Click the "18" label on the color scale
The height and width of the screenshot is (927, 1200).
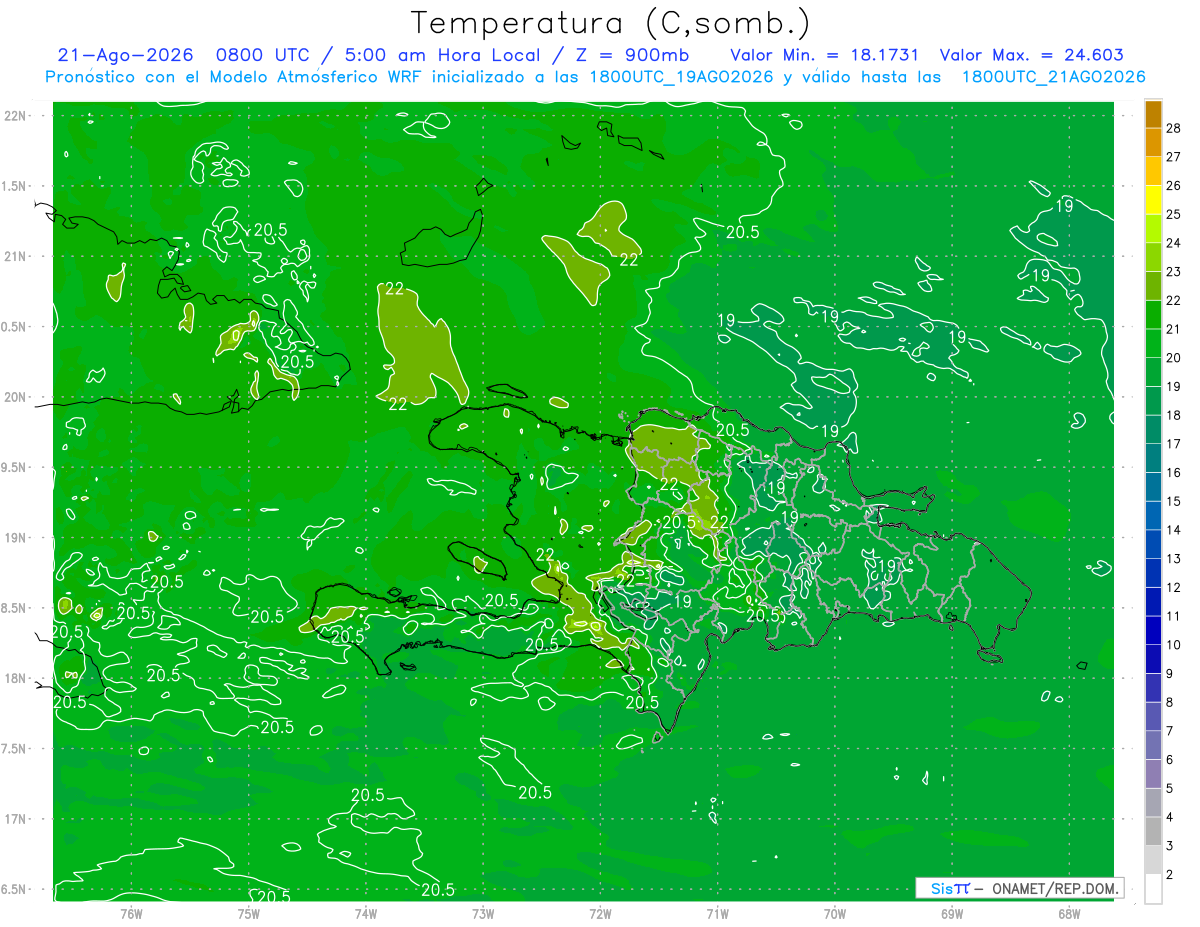[1173, 415]
